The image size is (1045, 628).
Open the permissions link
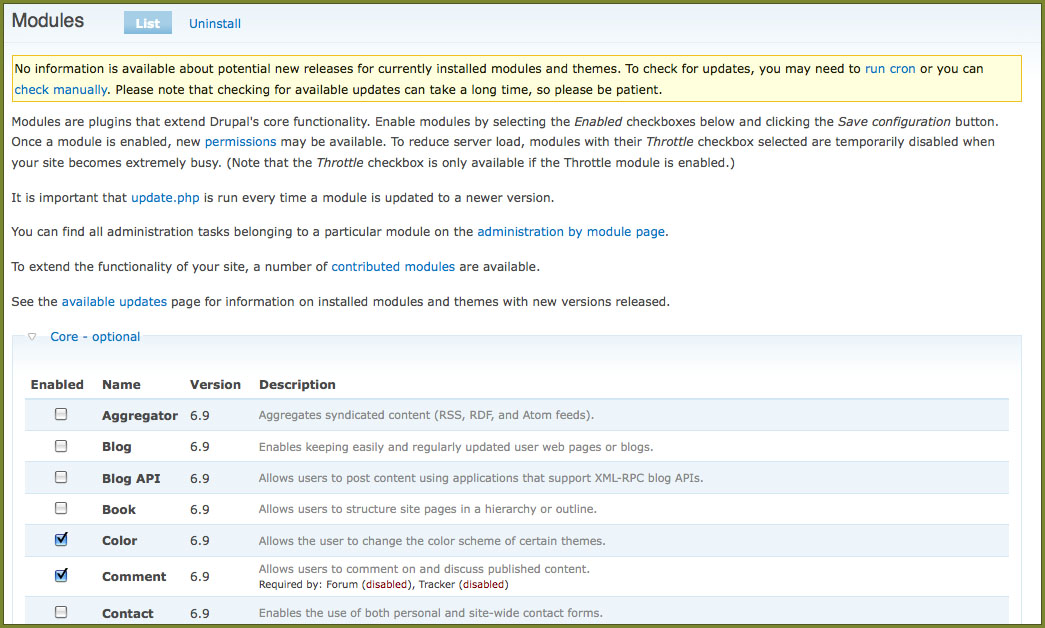240,142
